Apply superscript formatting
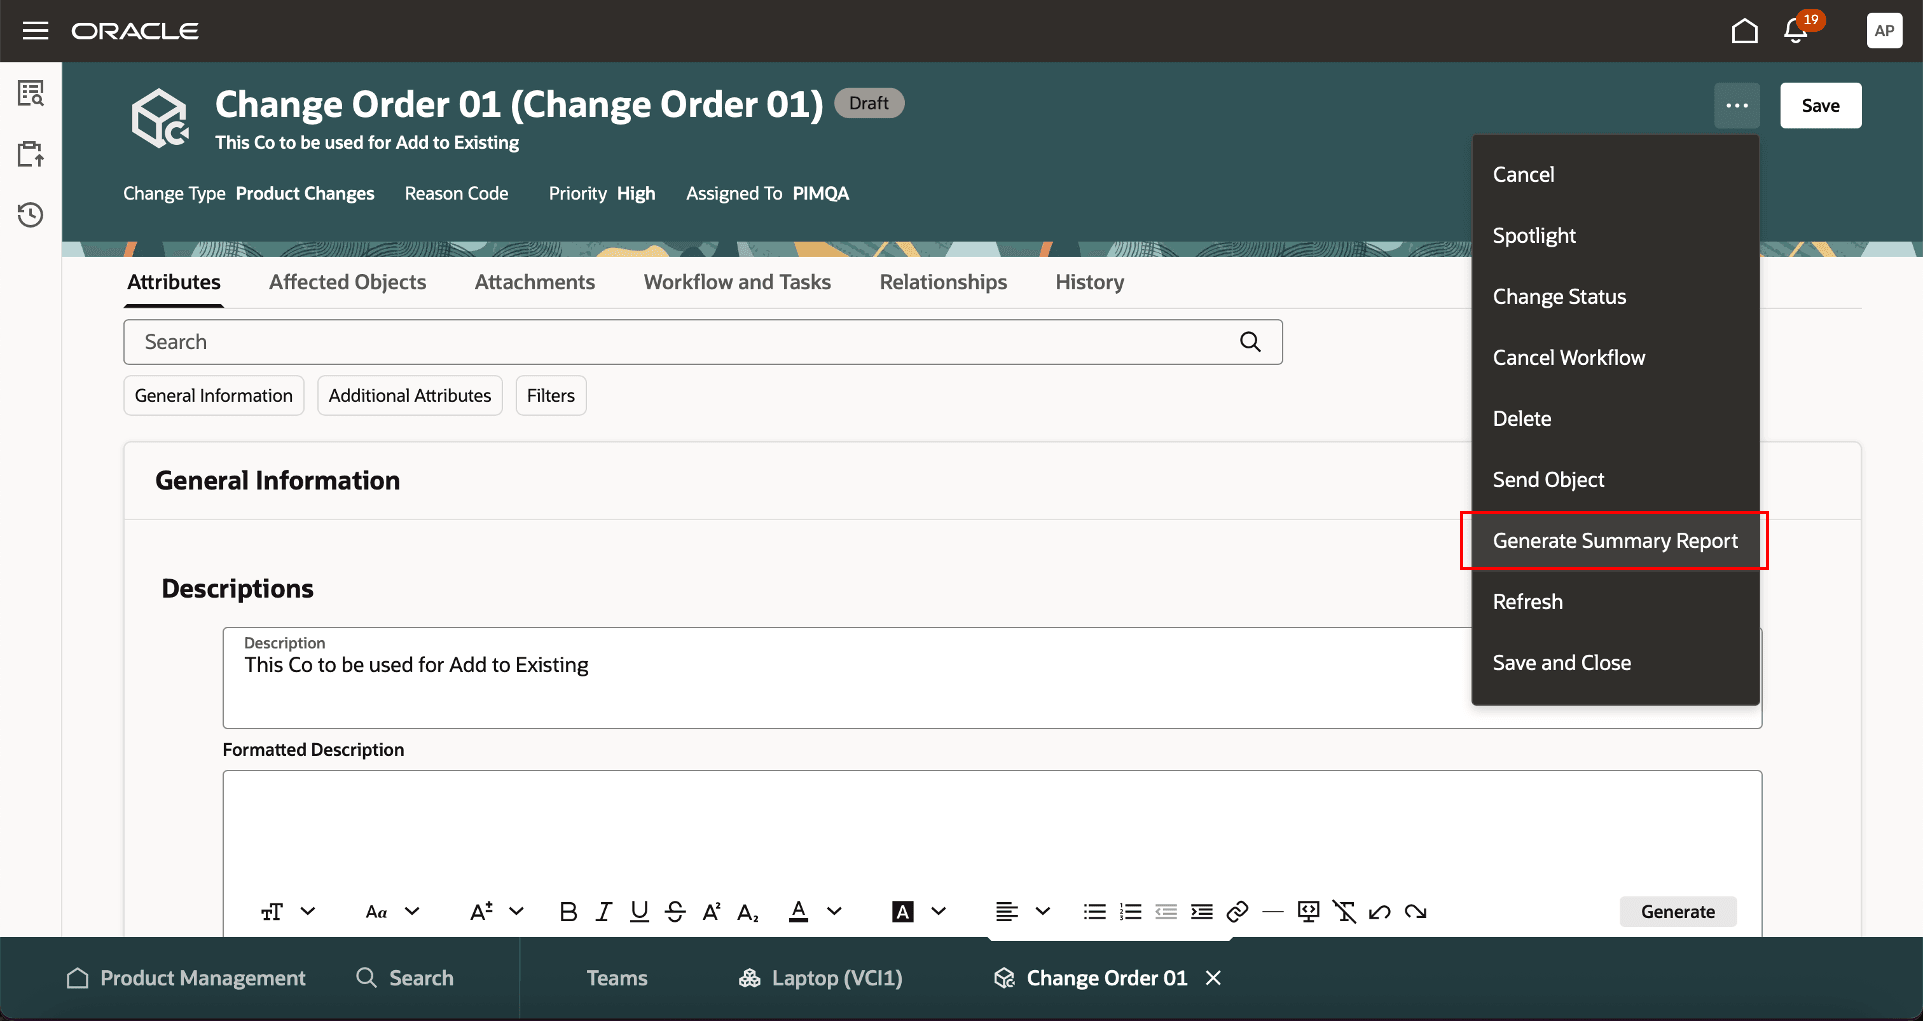This screenshot has width=1924, height=1022. pyautogui.click(x=711, y=911)
